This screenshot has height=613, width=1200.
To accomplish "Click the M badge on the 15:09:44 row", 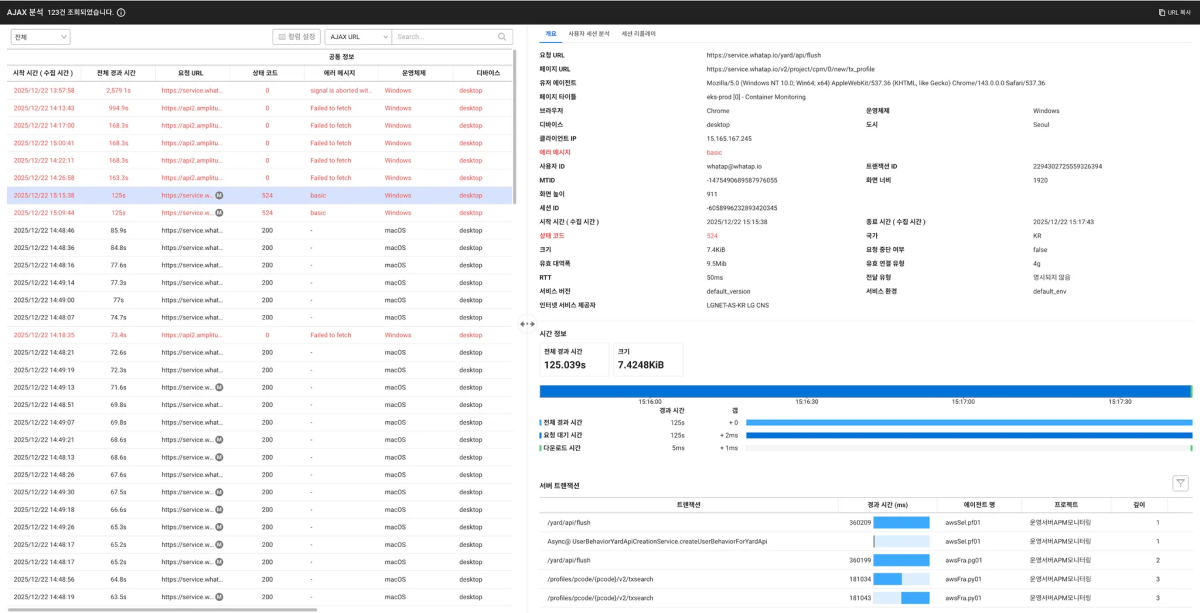I will point(219,213).
